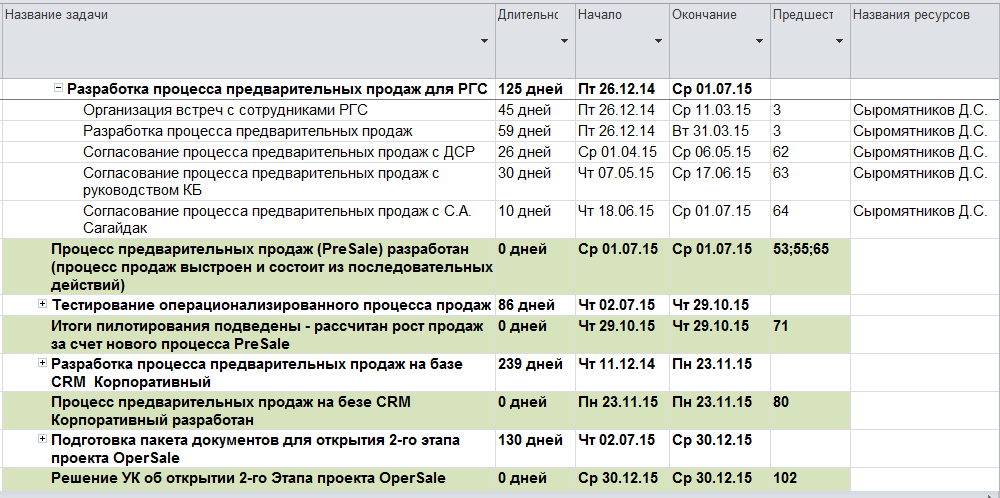Collapse the Разработка процесса предварительных продаж для РГС group

click(x=59, y=89)
